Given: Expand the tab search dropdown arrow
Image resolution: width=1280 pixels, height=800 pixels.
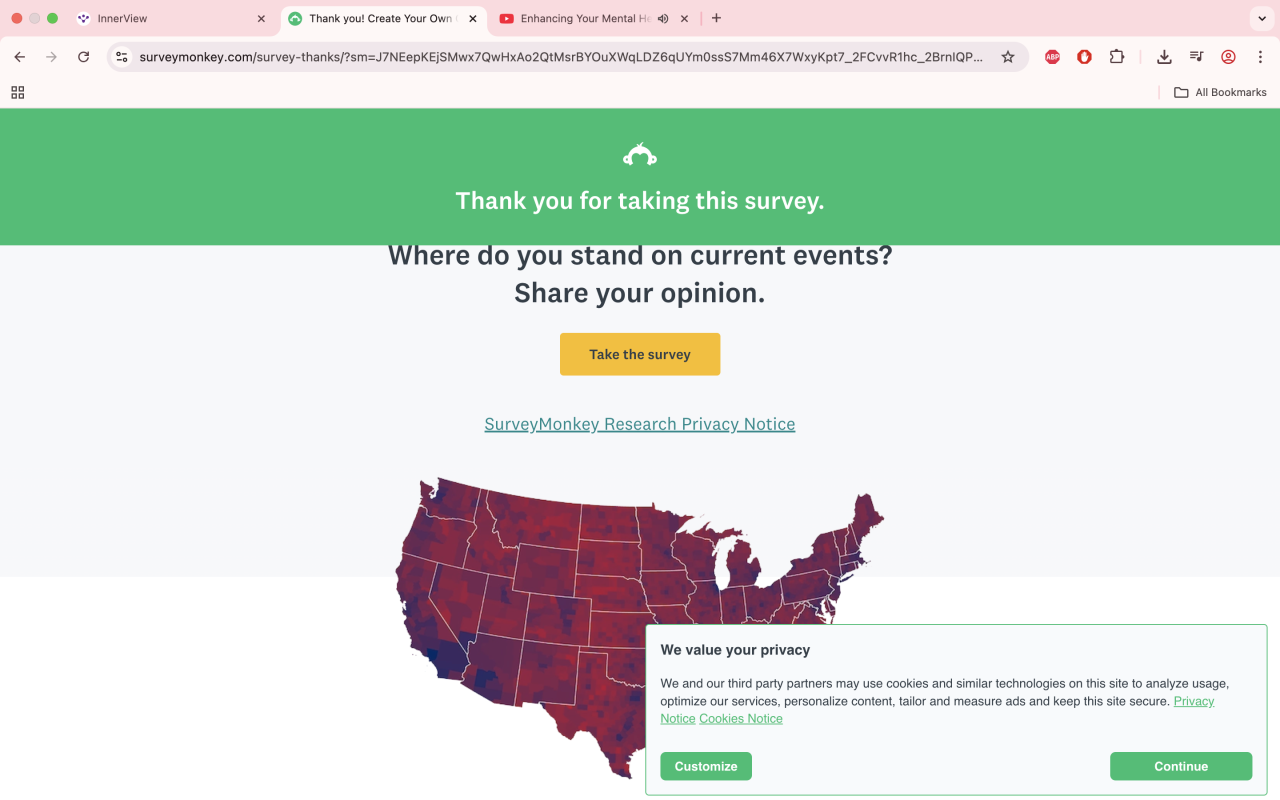Looking at the screenshot, I should [x=1259, y=18].
